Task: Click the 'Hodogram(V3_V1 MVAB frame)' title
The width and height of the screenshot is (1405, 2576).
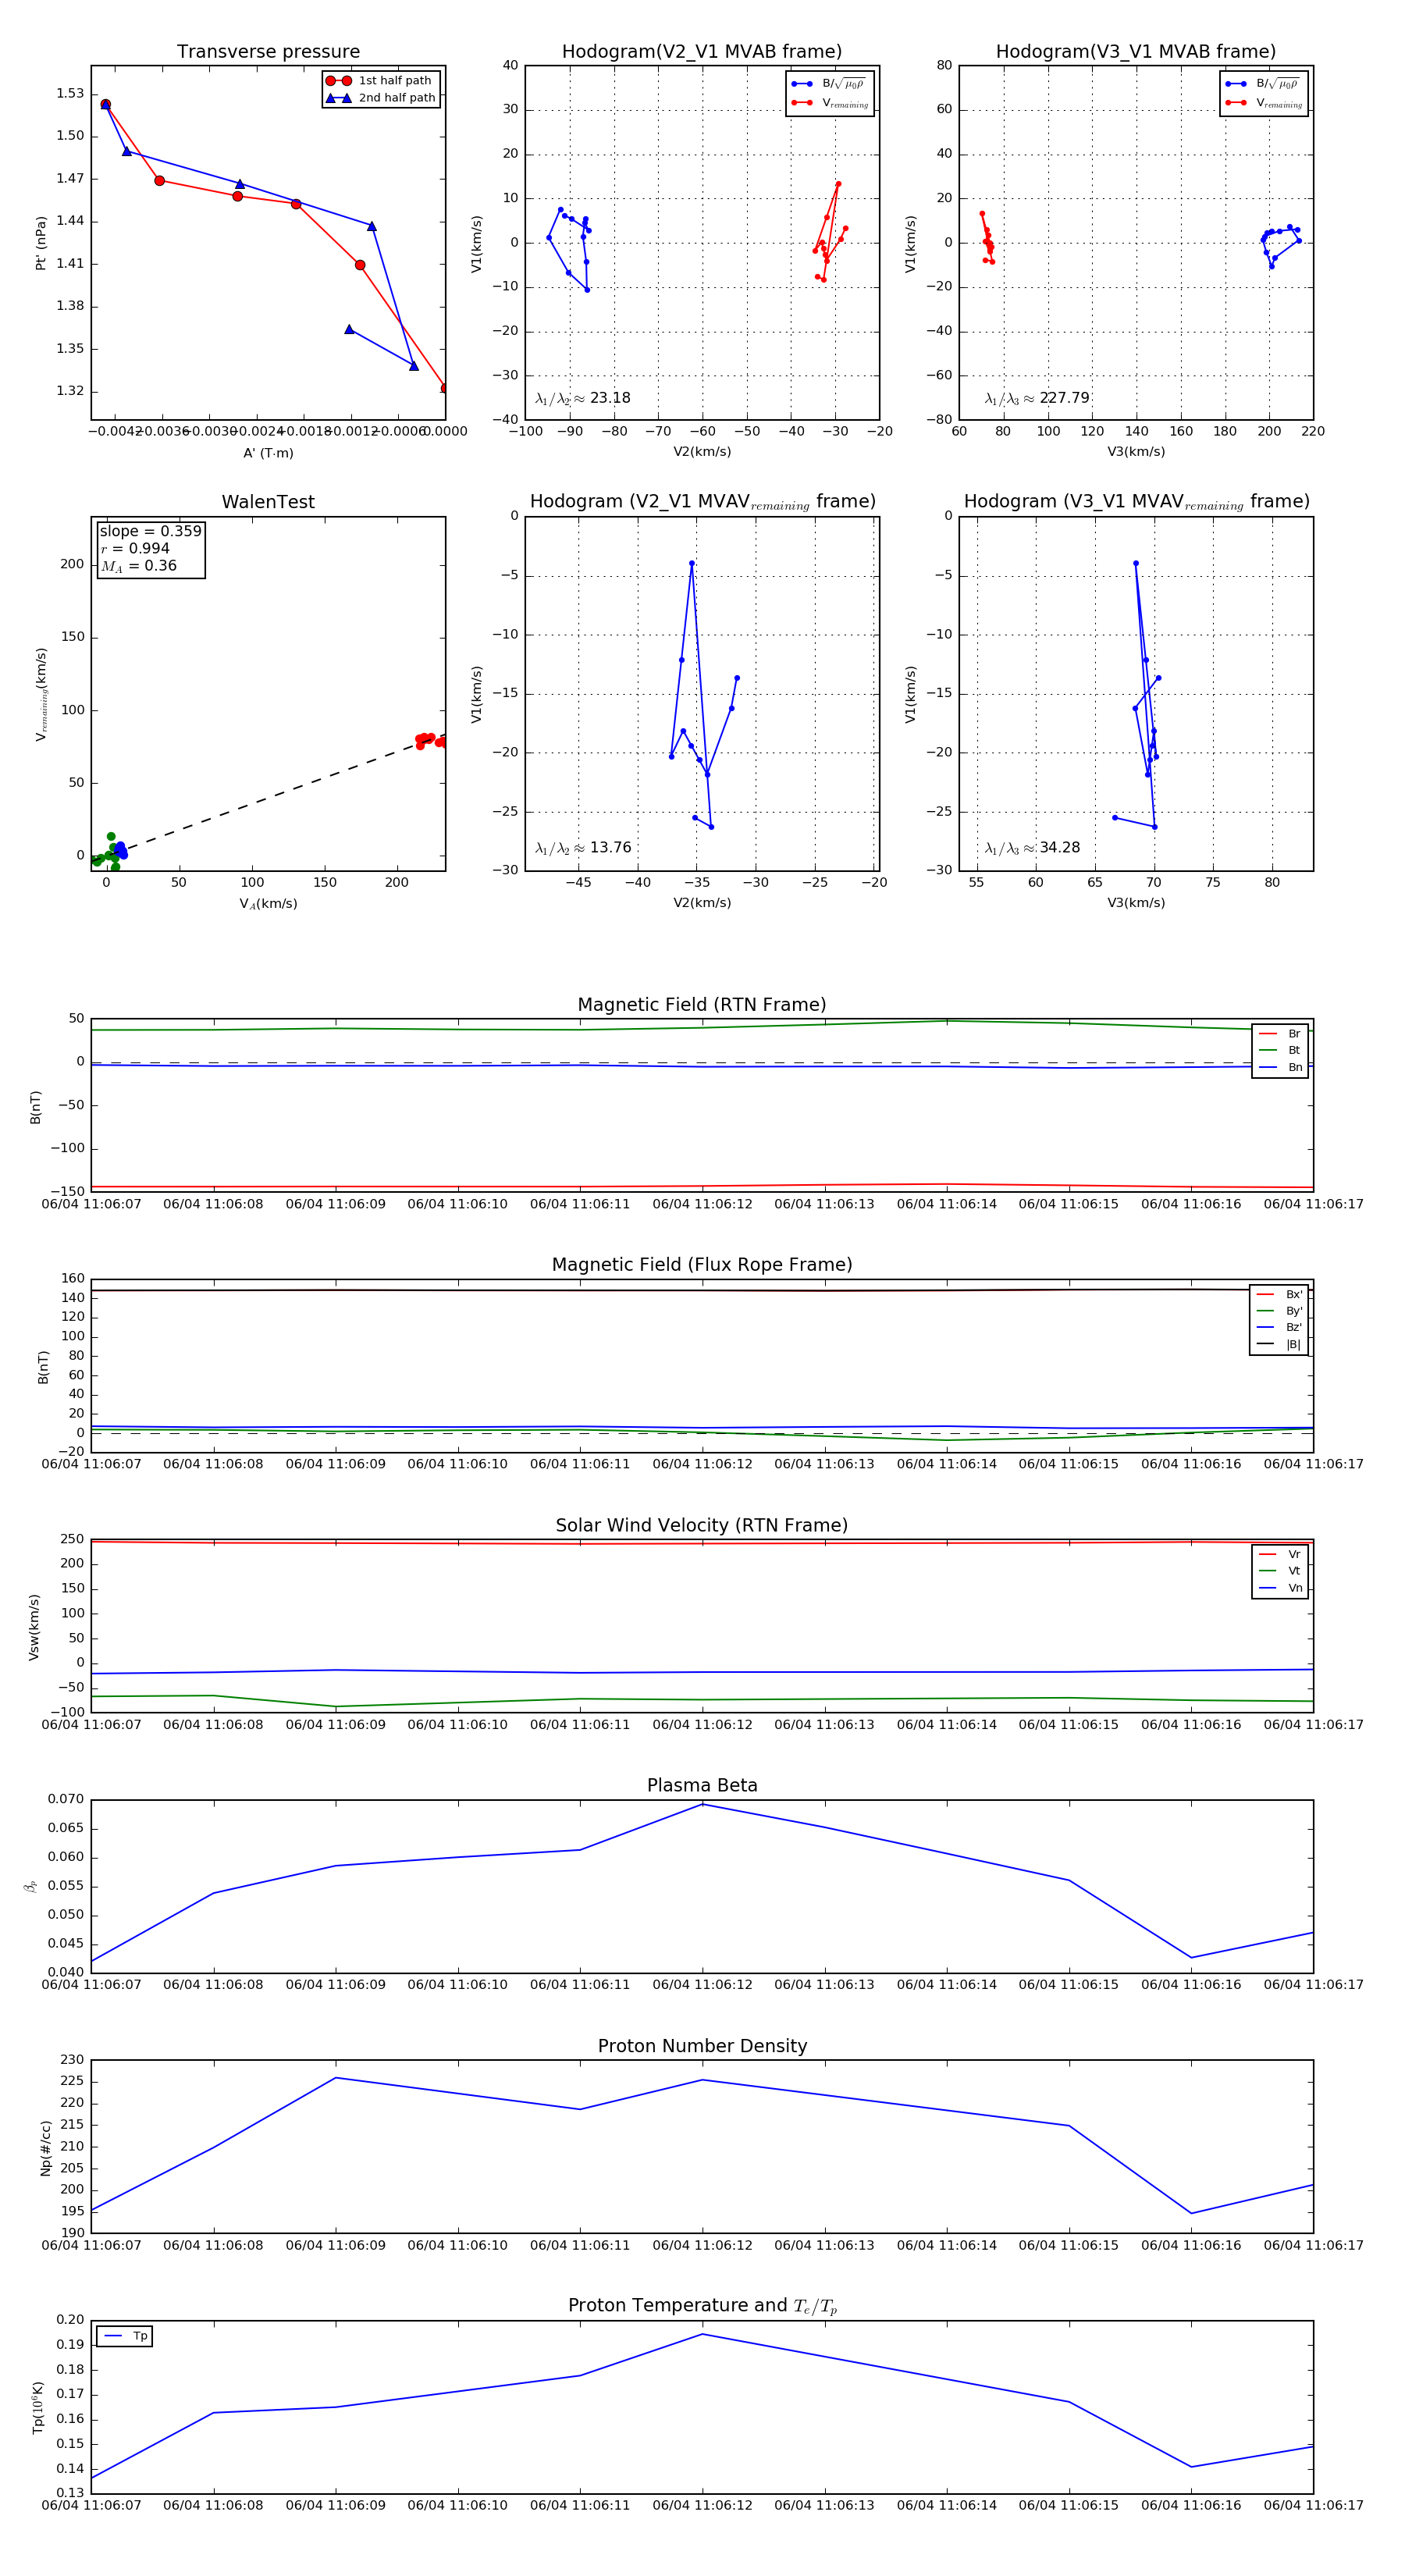Action: (1136, 52)
